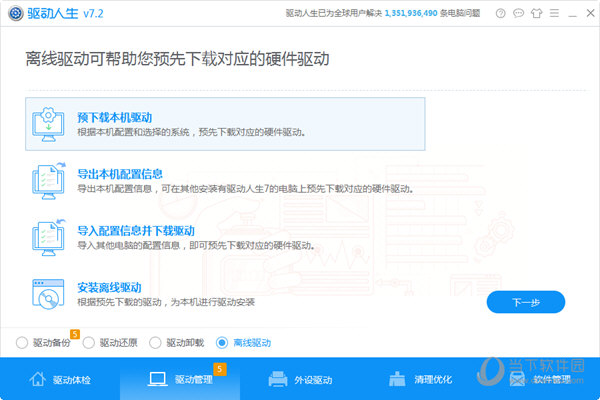Click the orange 5 badge on 驱动管理
Viewport: 600px width, 400px height.
pyautogui.click(x=220, y=369)
